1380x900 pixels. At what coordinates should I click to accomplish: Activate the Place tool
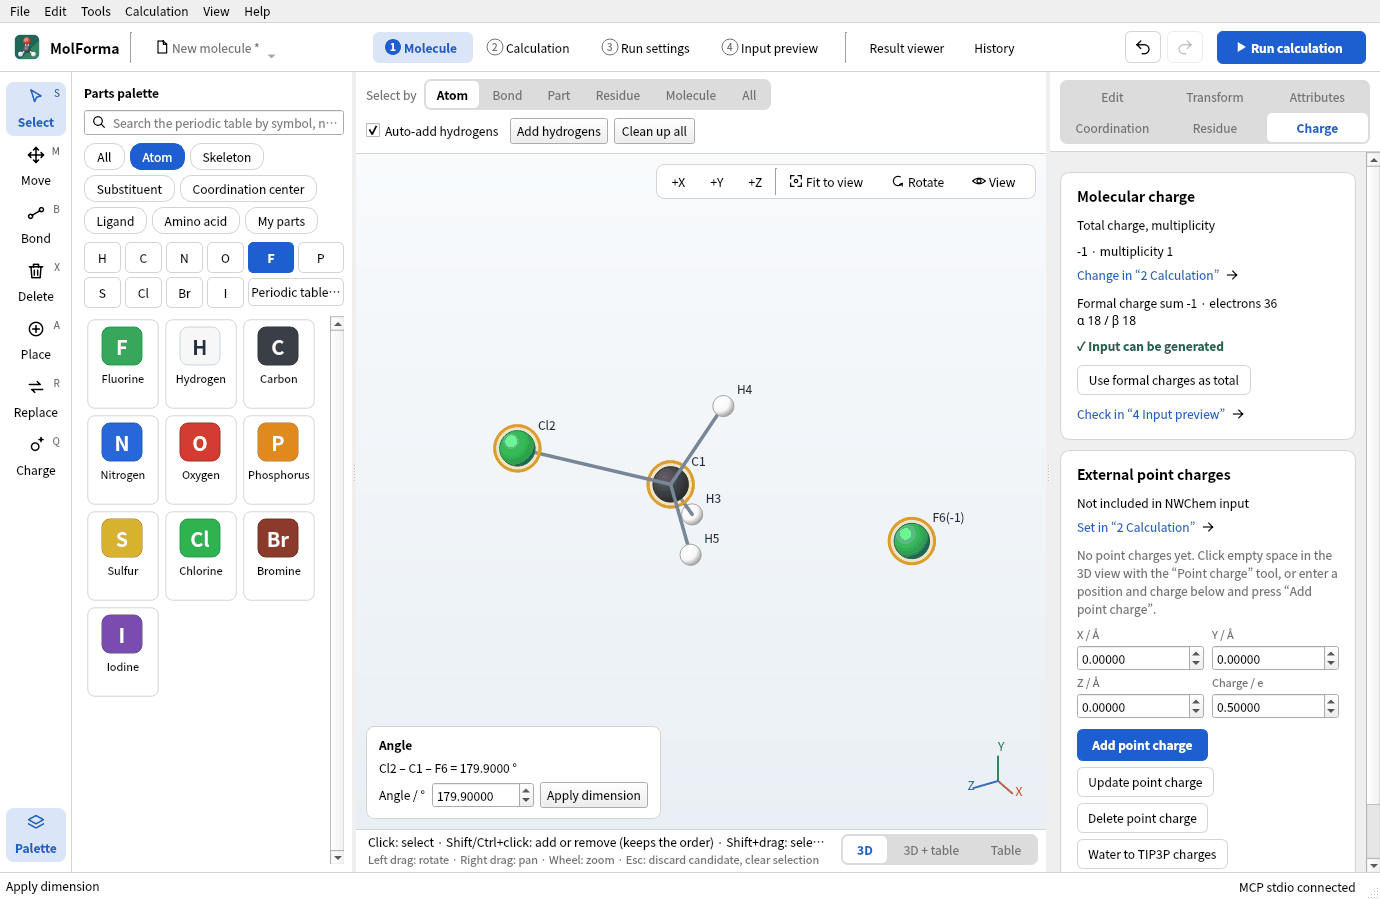pos(36,340)
